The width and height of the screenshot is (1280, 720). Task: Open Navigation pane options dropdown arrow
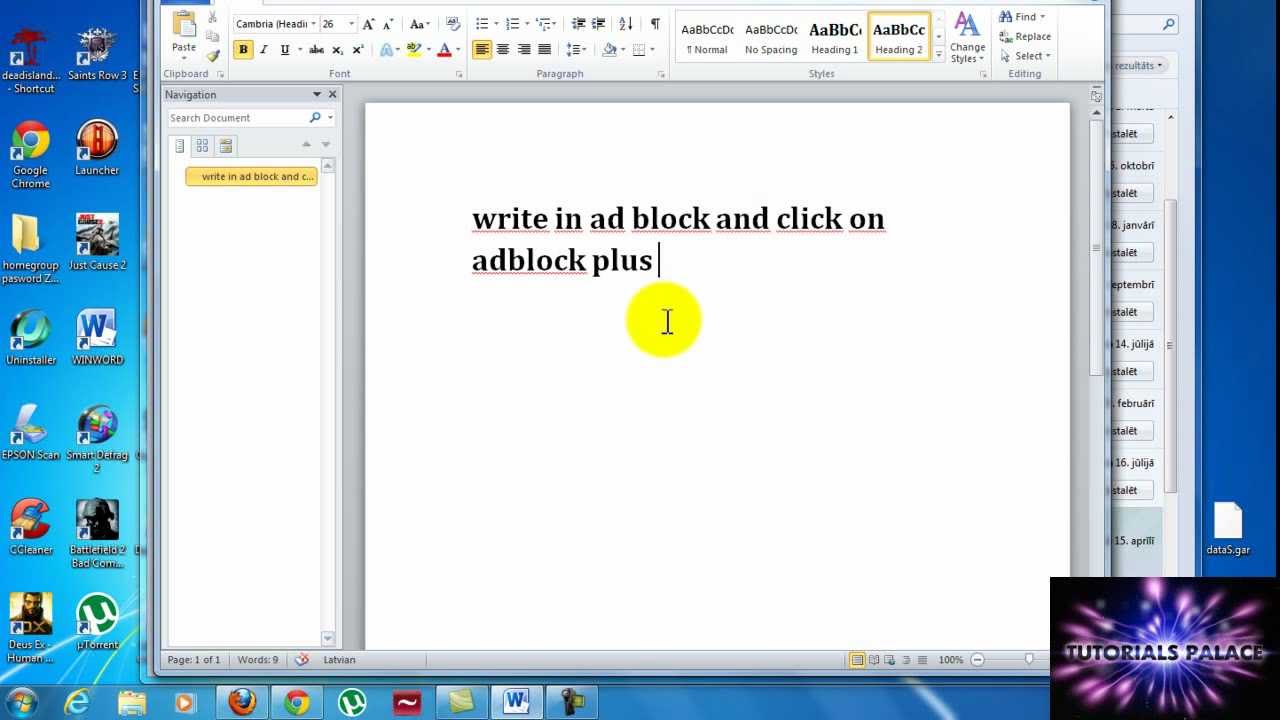(317, 95)
